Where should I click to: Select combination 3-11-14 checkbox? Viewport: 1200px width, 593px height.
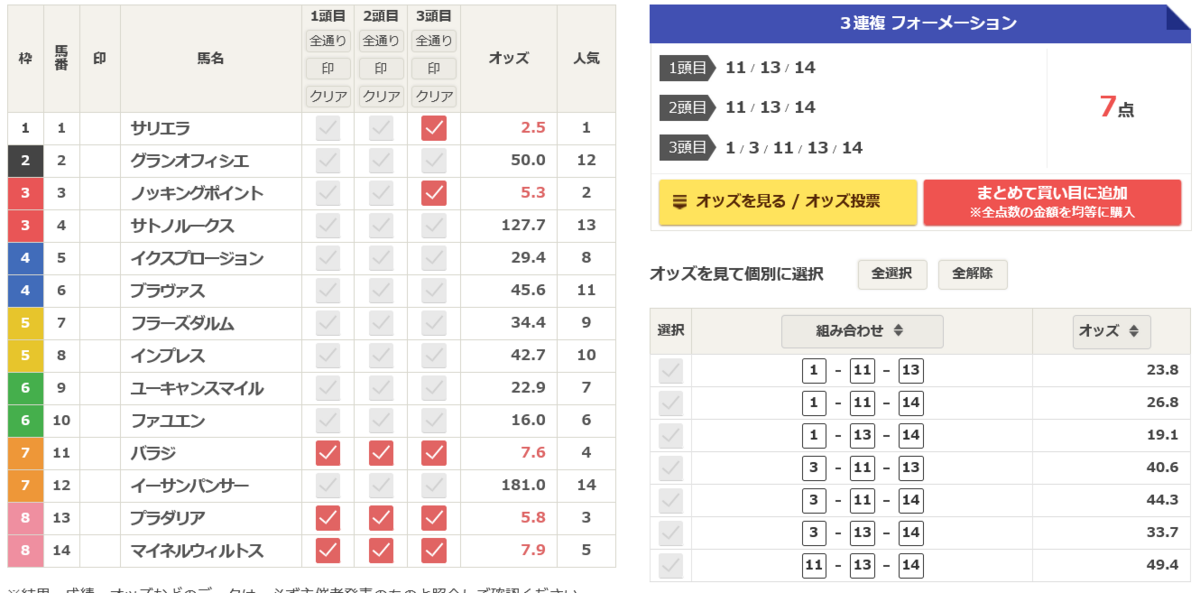(670, 501)
